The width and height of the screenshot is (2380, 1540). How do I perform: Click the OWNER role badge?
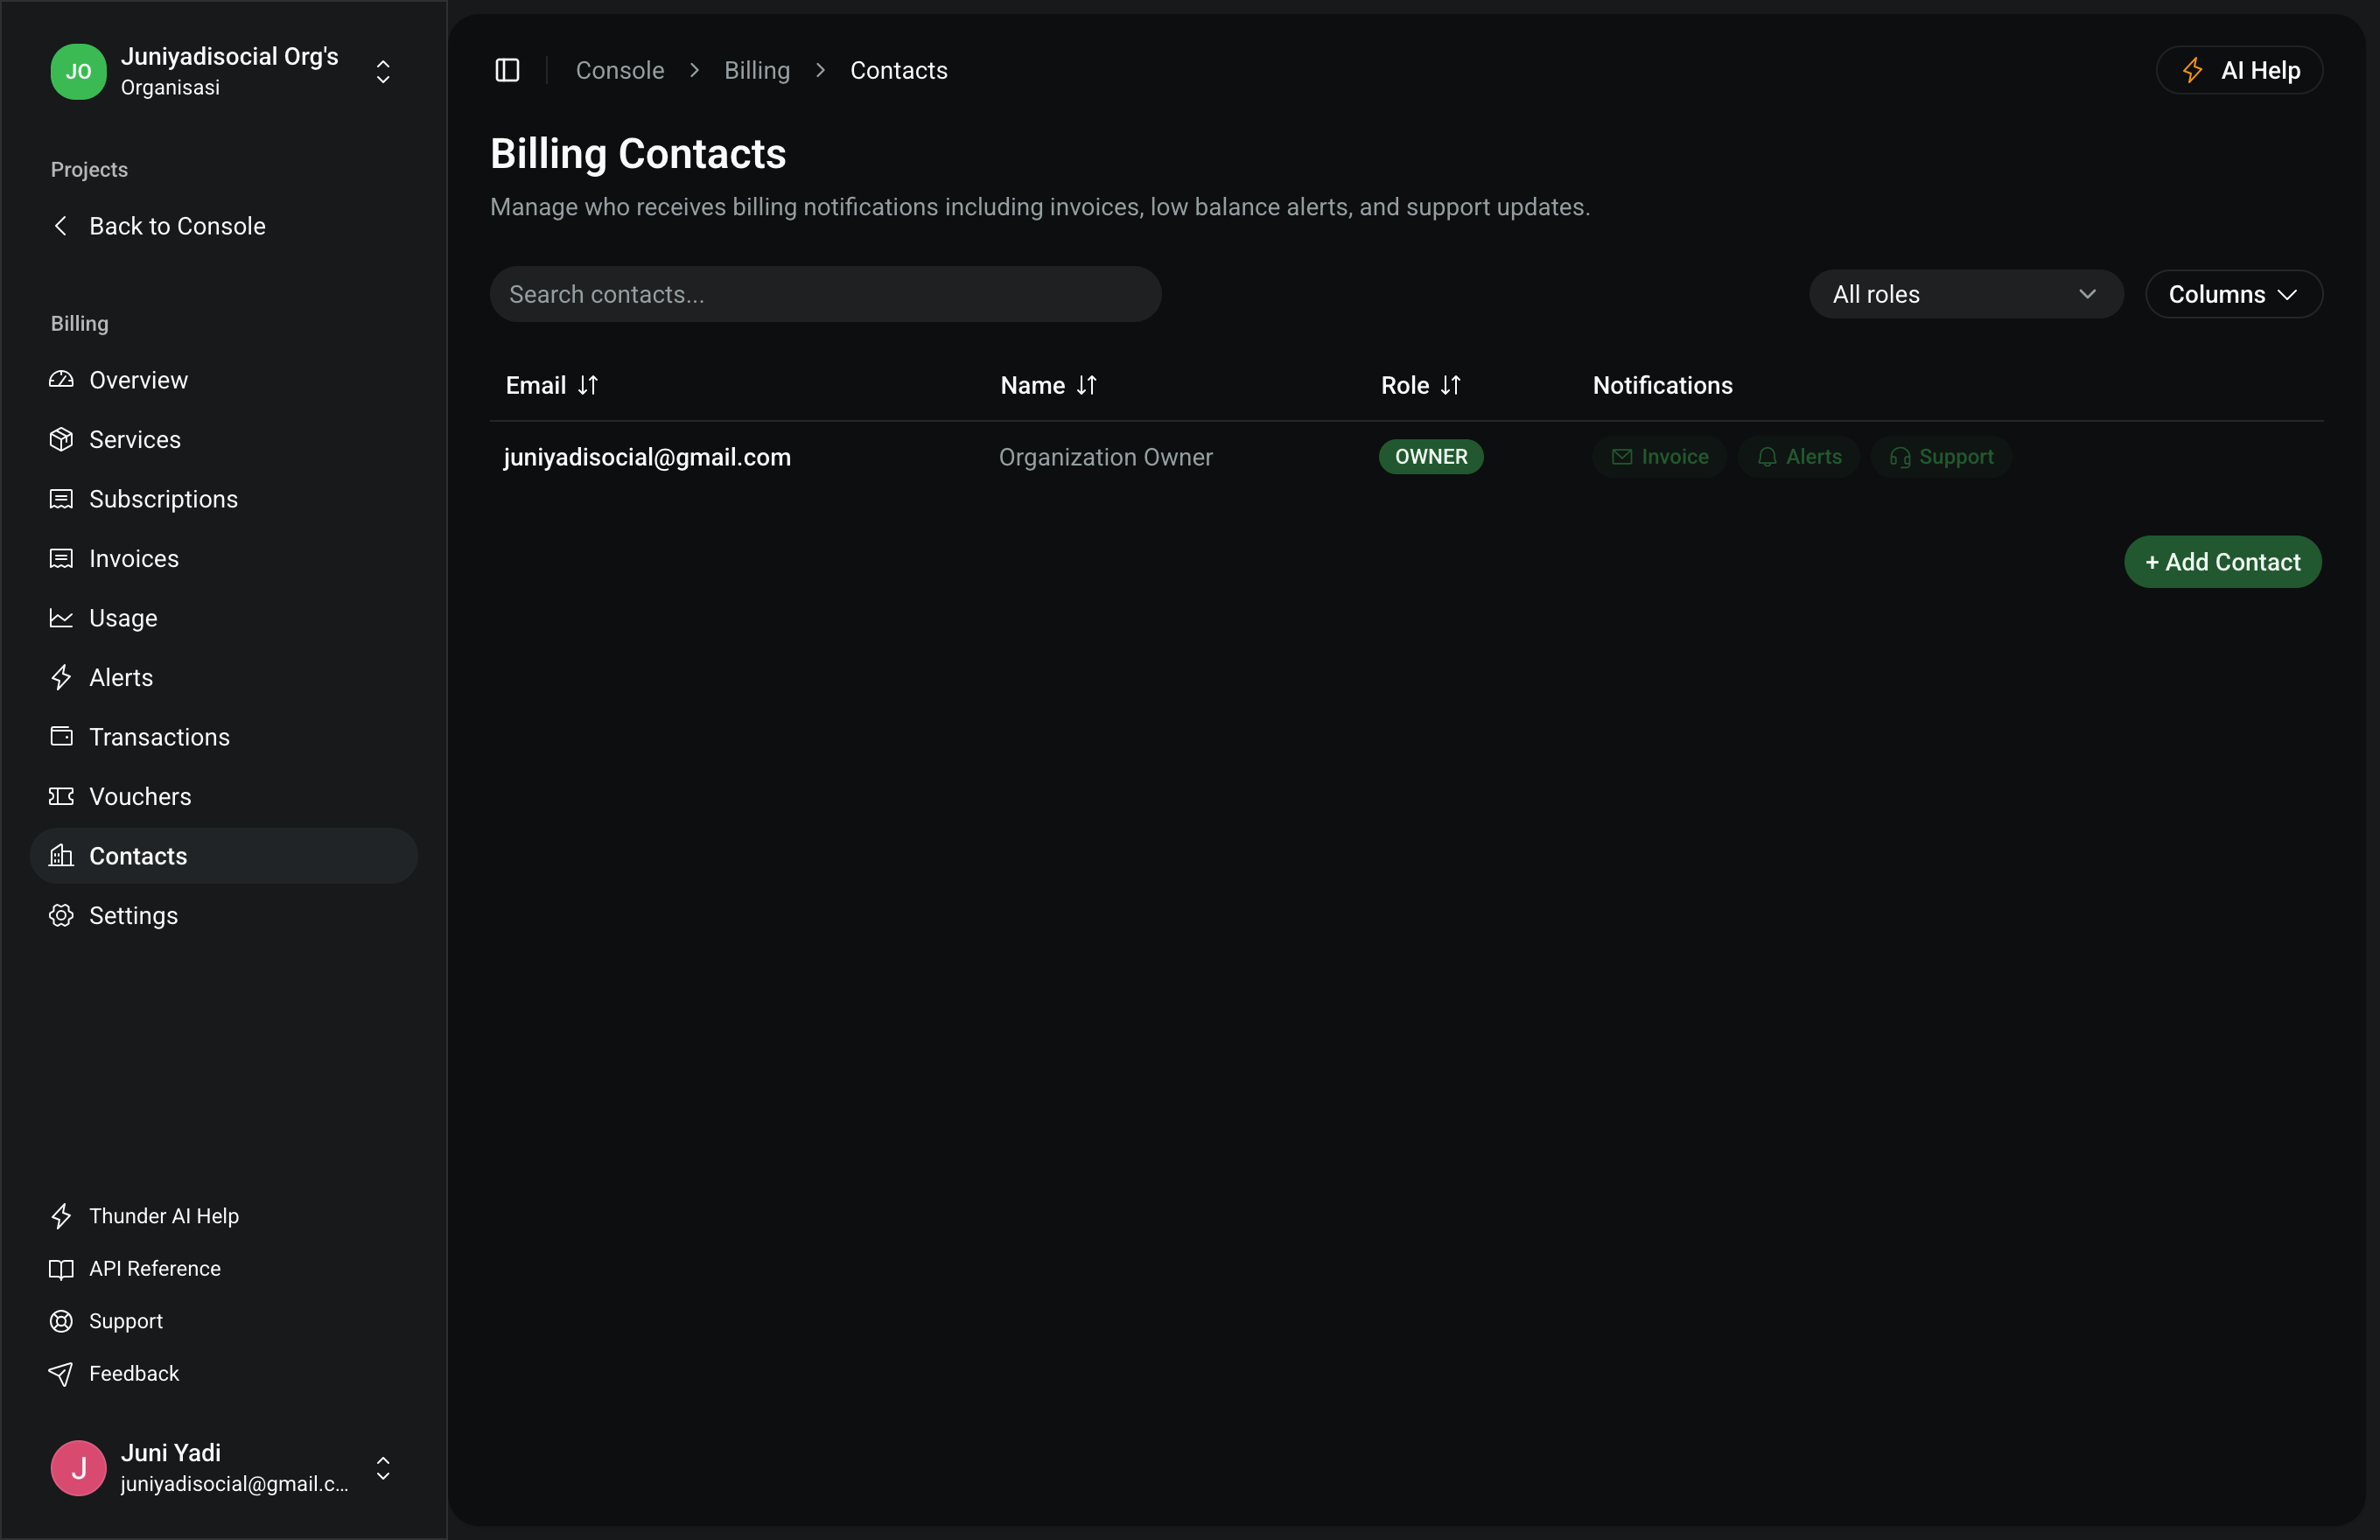coord(1431,457)
